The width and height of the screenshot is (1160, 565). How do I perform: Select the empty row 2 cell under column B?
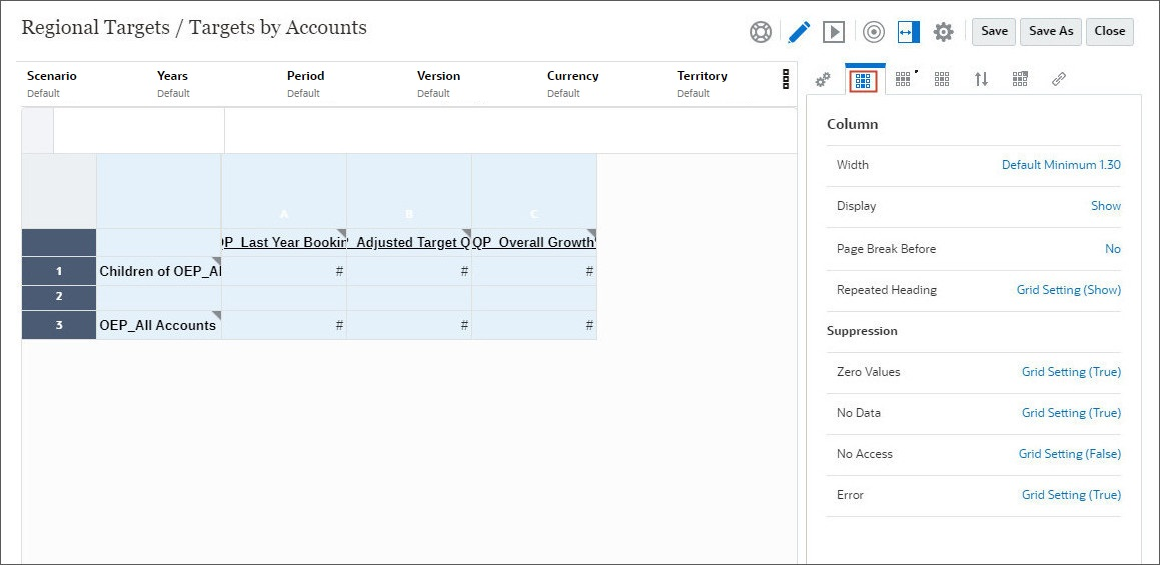(408, 298)
